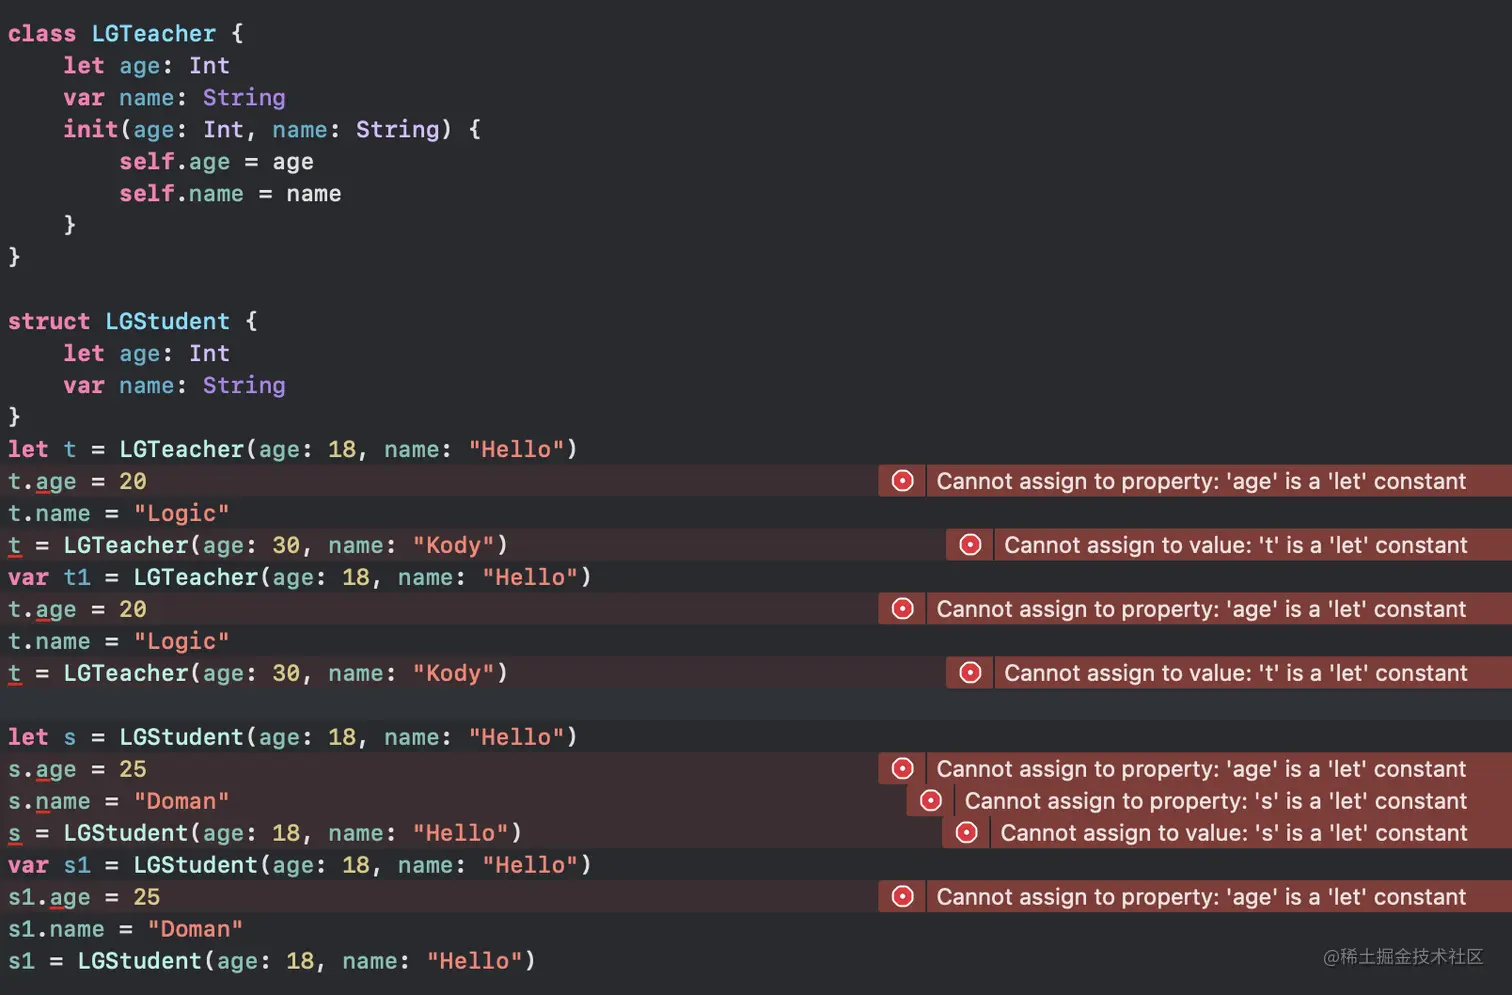Click 'age' let constant message on s.age line
The image size is (1512, 995).
1201,769
